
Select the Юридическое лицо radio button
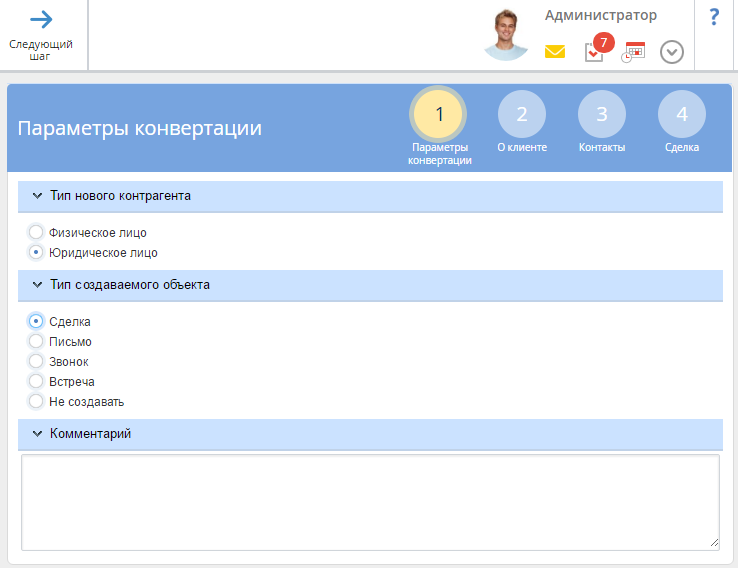coord(36,252)
